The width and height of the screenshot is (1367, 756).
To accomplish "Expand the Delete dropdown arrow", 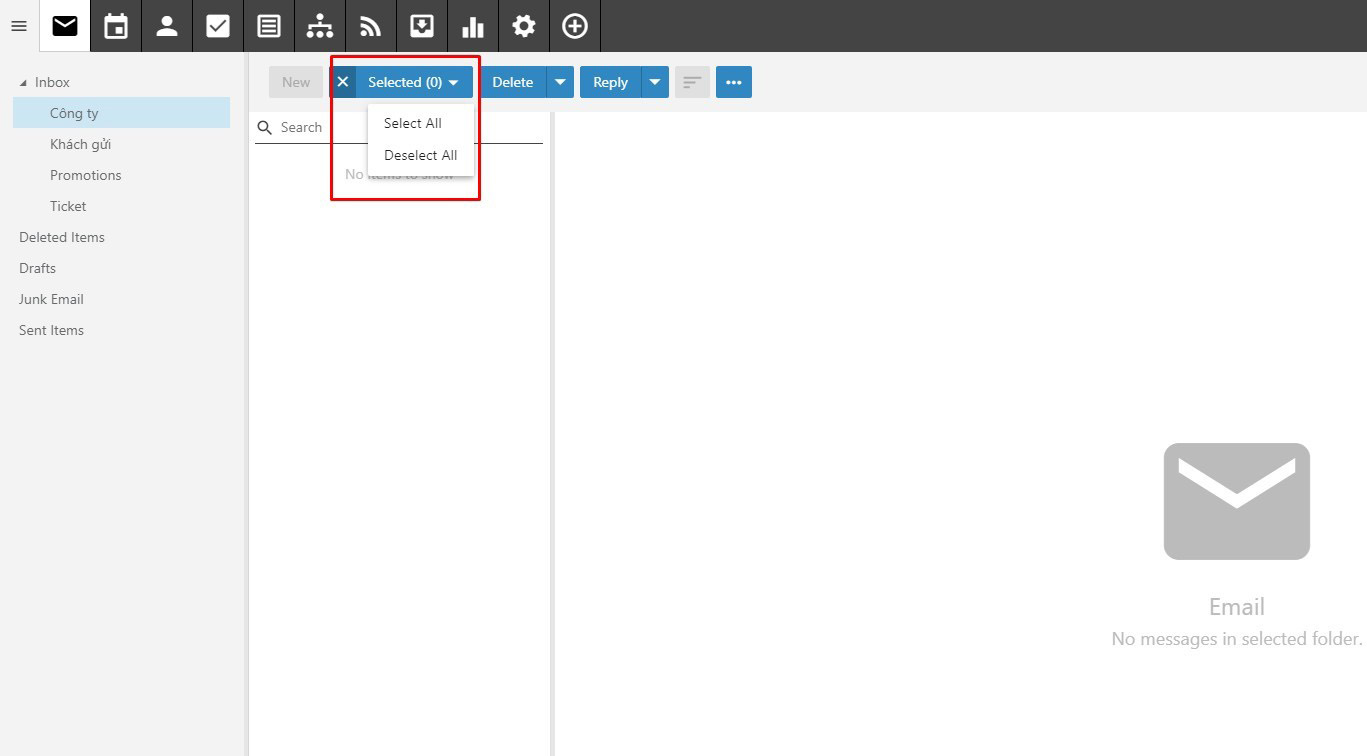I will pyautogui.click(x=560, y=82).
